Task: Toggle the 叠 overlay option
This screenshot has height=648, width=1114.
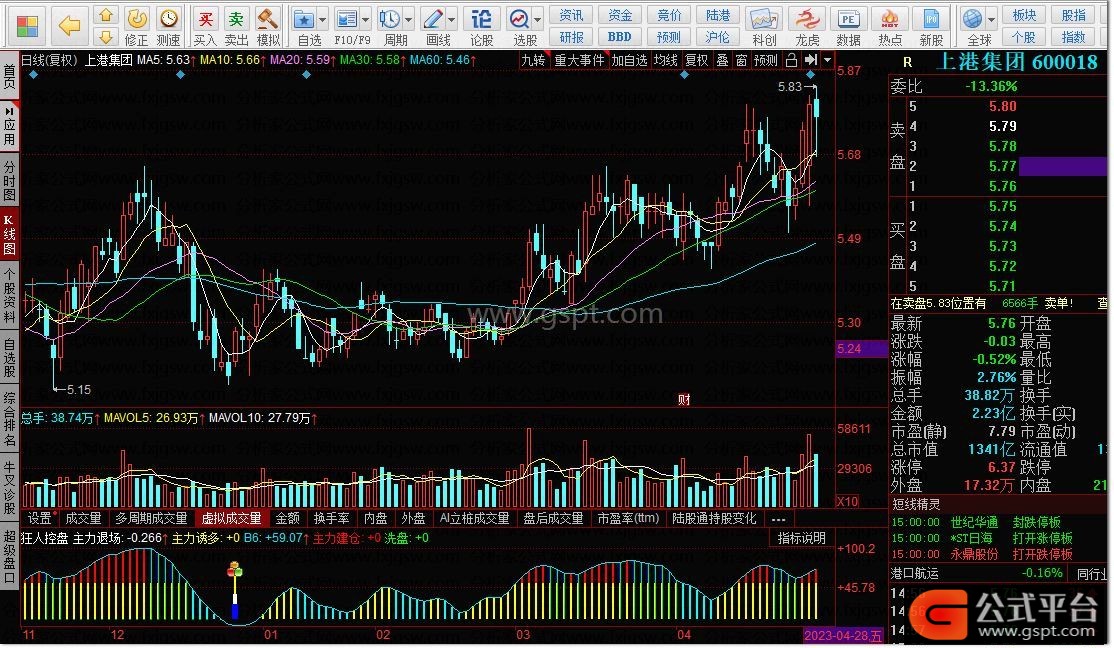Action: [x=723, y=60]
